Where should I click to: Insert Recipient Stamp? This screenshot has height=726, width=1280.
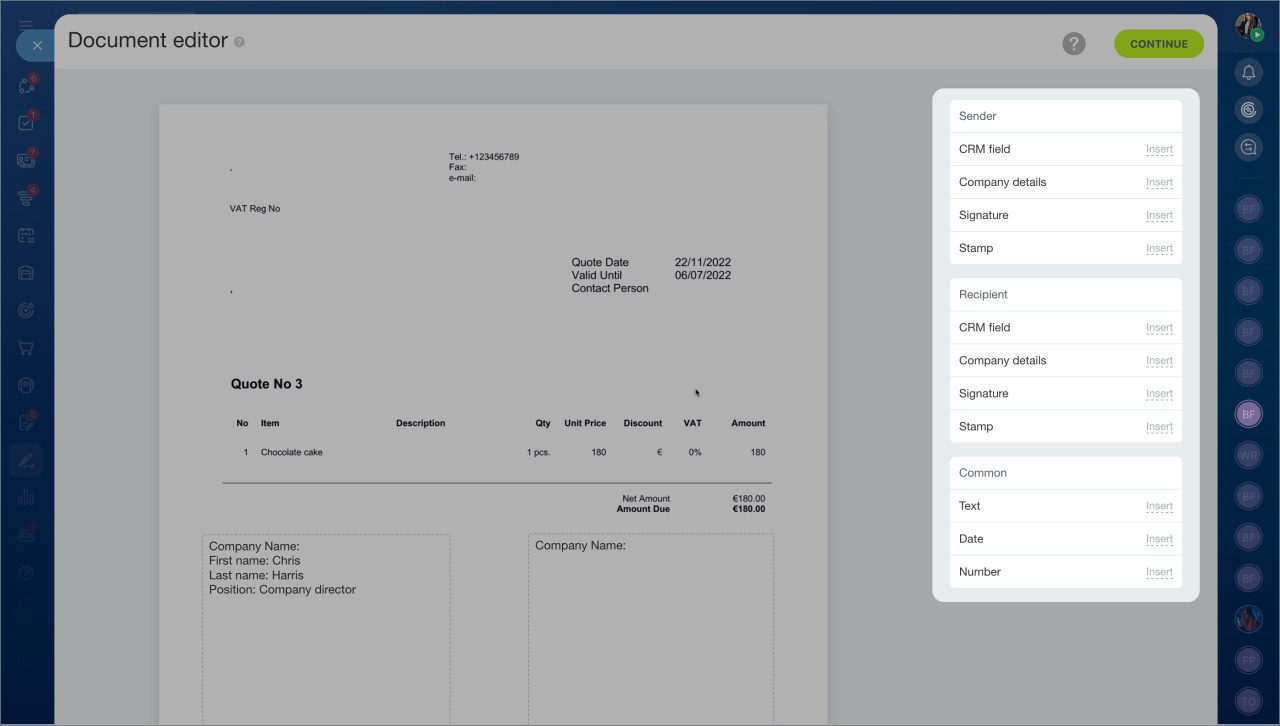tap(1159, 427)
